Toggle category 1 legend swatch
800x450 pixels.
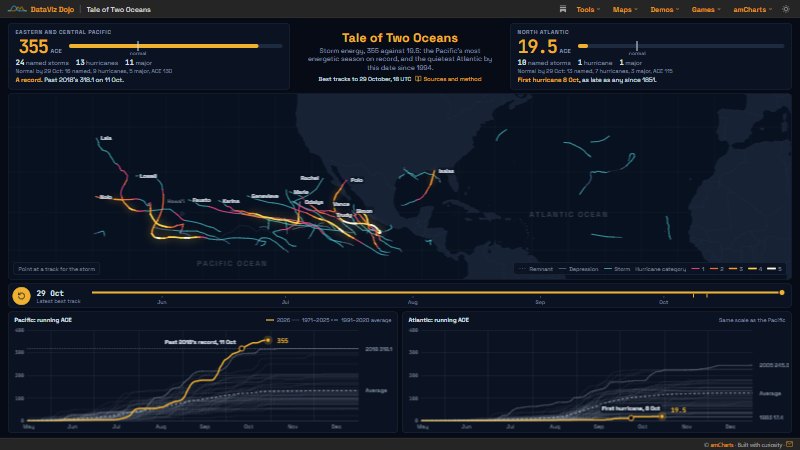pos(697,269)
